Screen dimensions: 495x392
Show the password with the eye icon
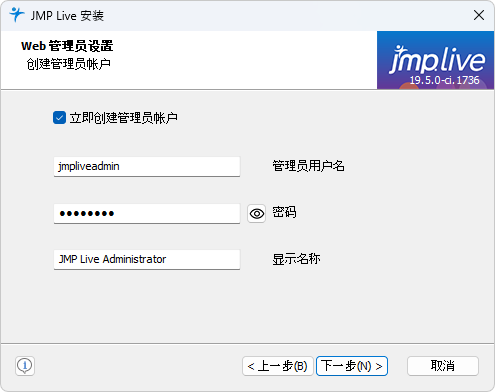257,213
